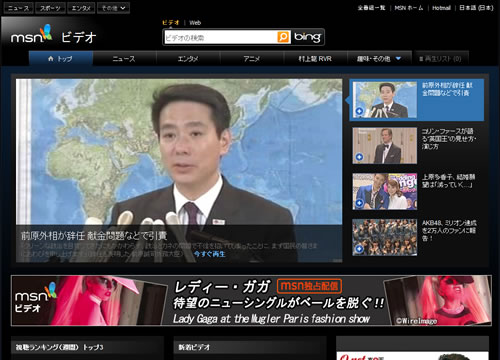The height and width of the screenshot is (360, 500).
Task: Click plus icon on 上原多香子 thumbnail
Action: pos(359,203)
